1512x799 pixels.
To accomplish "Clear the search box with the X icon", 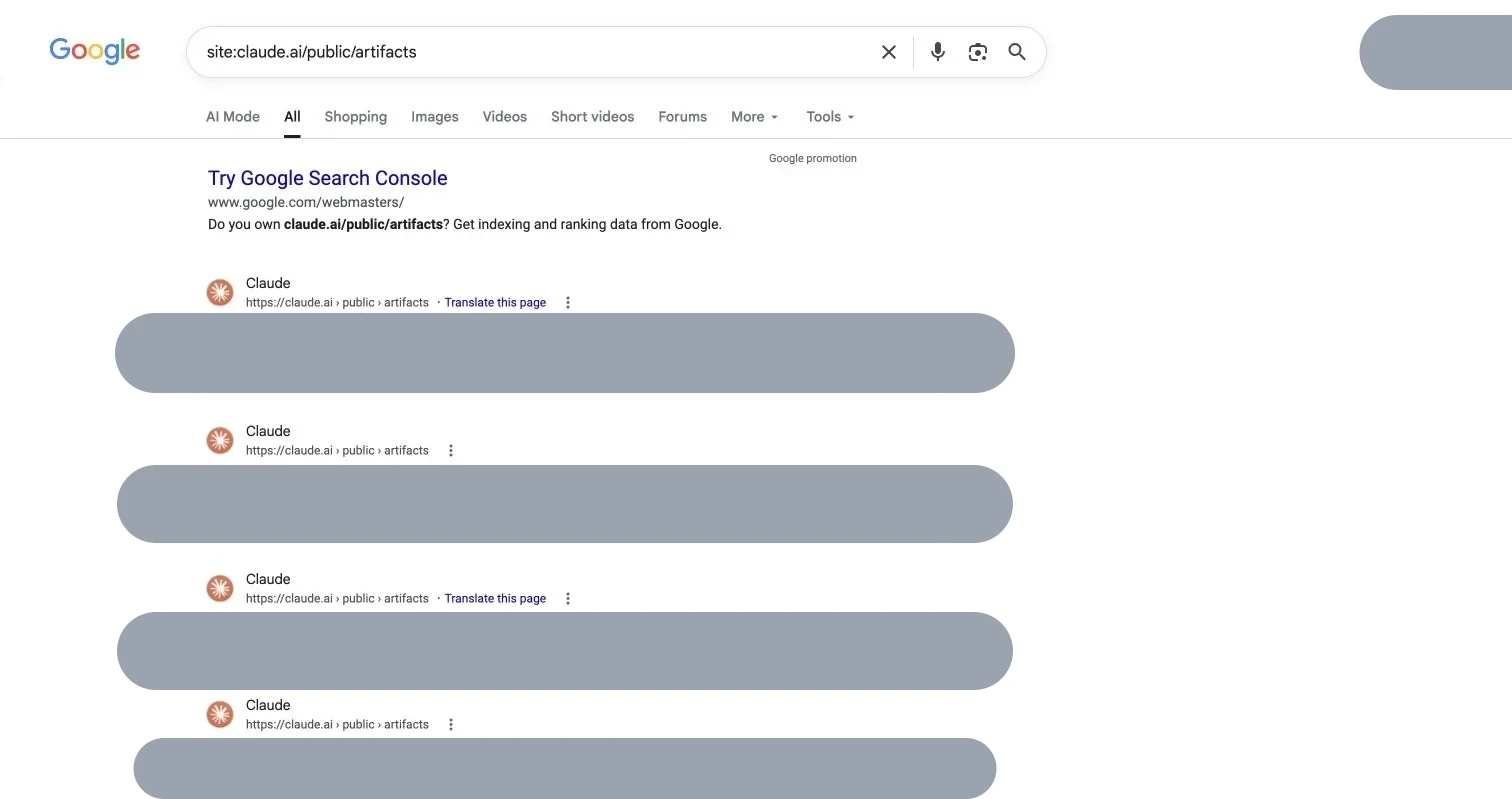I will pyautogui.click(x=888, y=52).
